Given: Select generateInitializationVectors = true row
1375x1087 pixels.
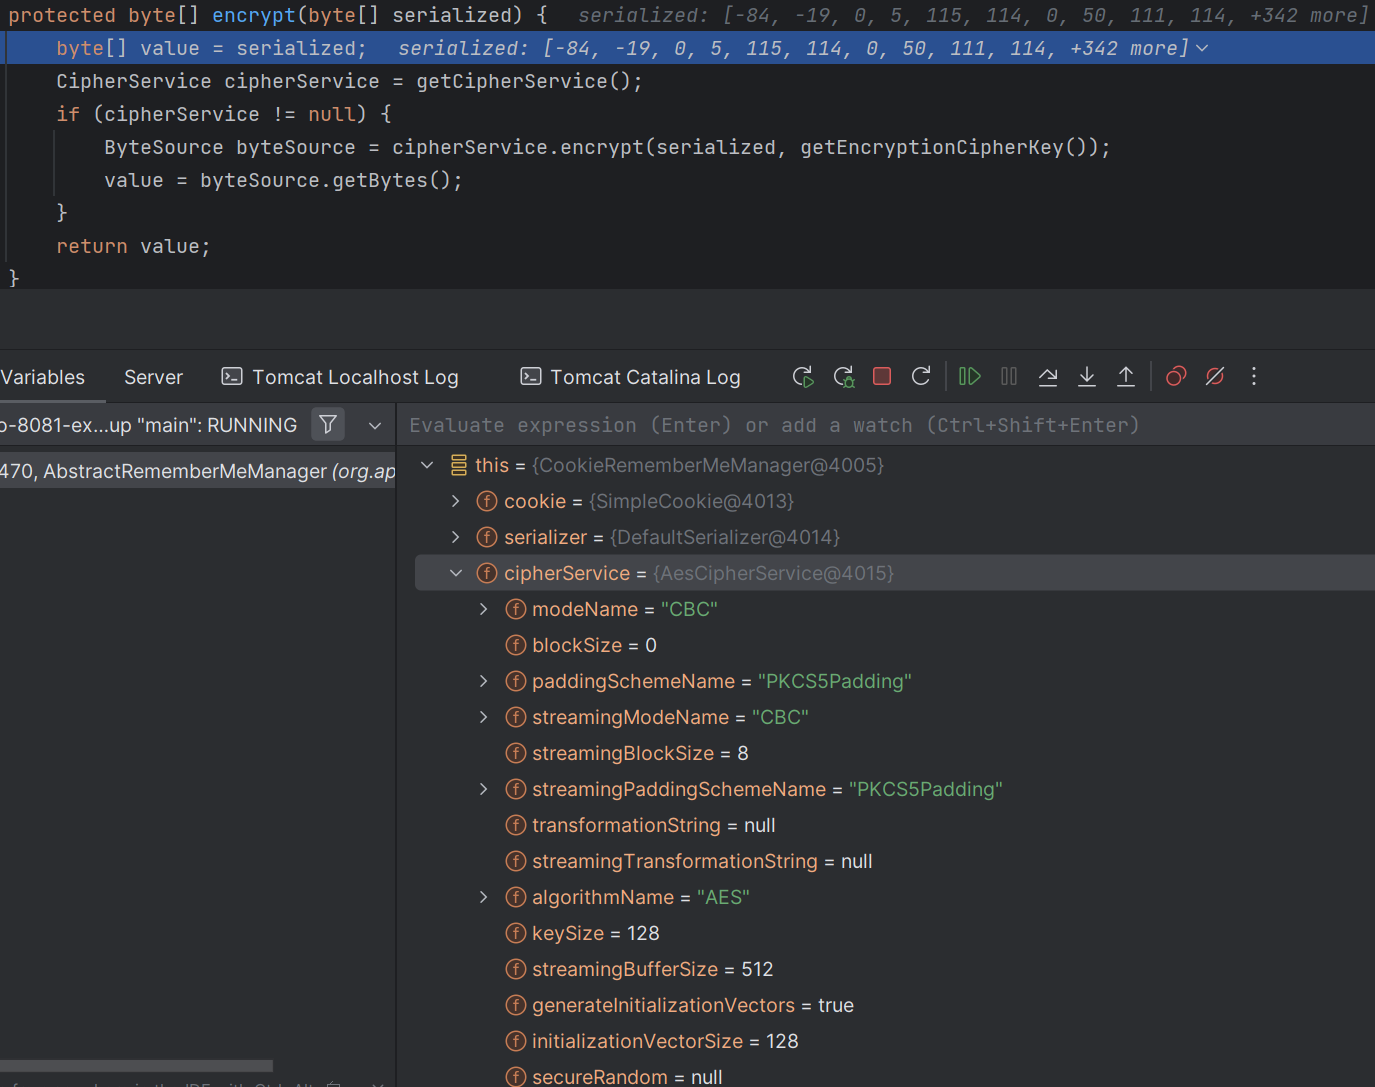Looking at the screenshot, I should click(895, 1005).
